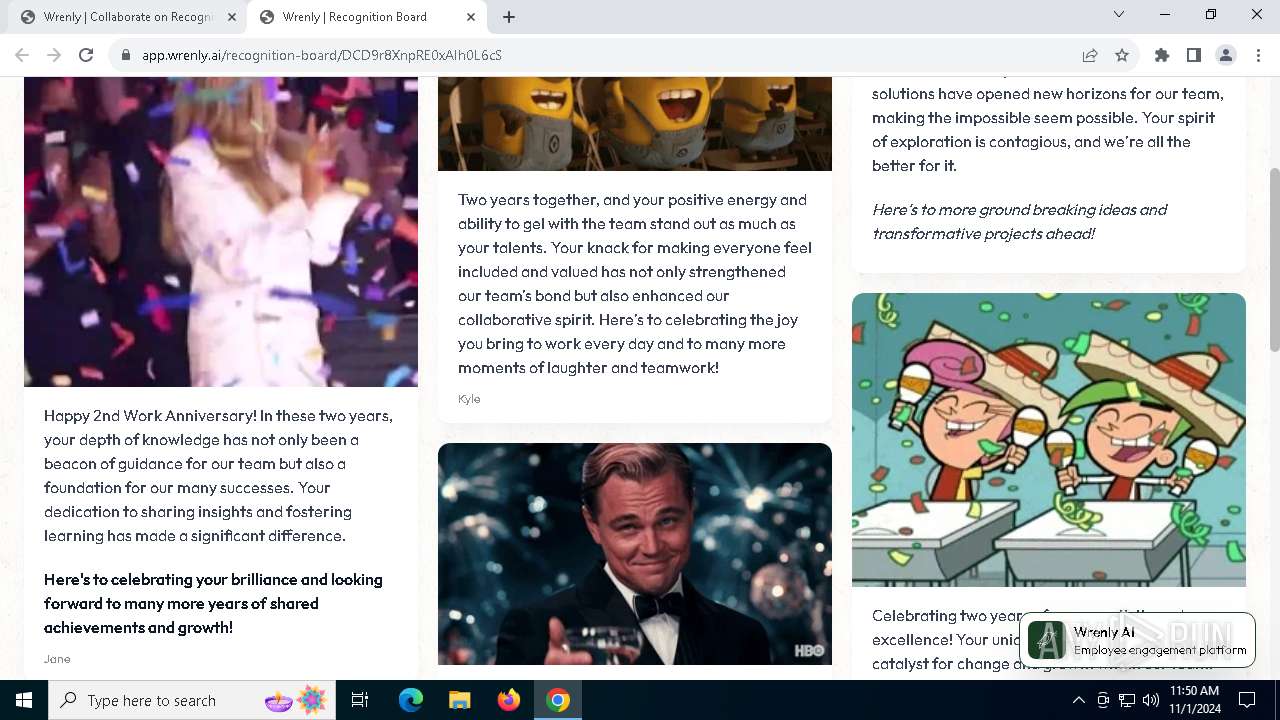Open network status tray icon
Screen dimensions: 1280x720
(1127, 700)
